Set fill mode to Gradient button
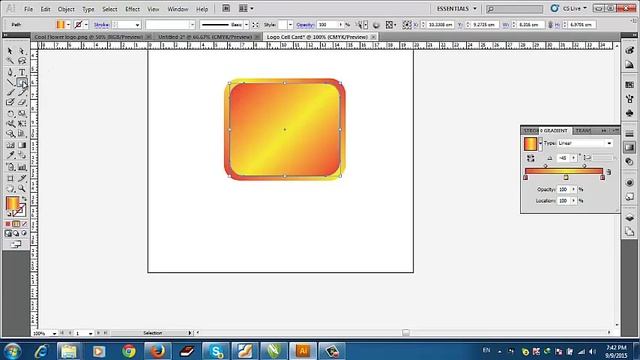 point(16,224)
